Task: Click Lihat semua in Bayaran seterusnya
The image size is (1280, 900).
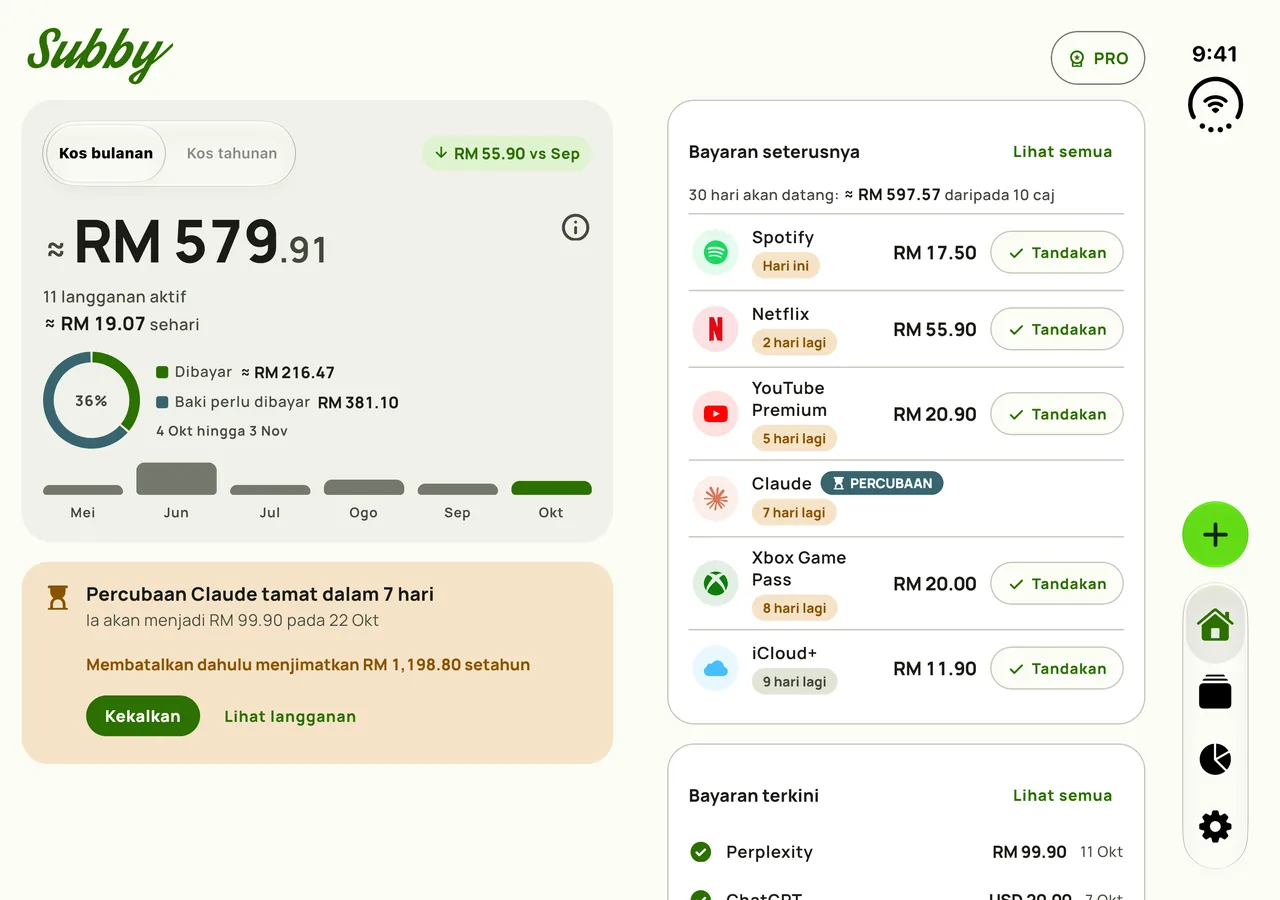Action: pyautogui.click(x=1062, y=152)
